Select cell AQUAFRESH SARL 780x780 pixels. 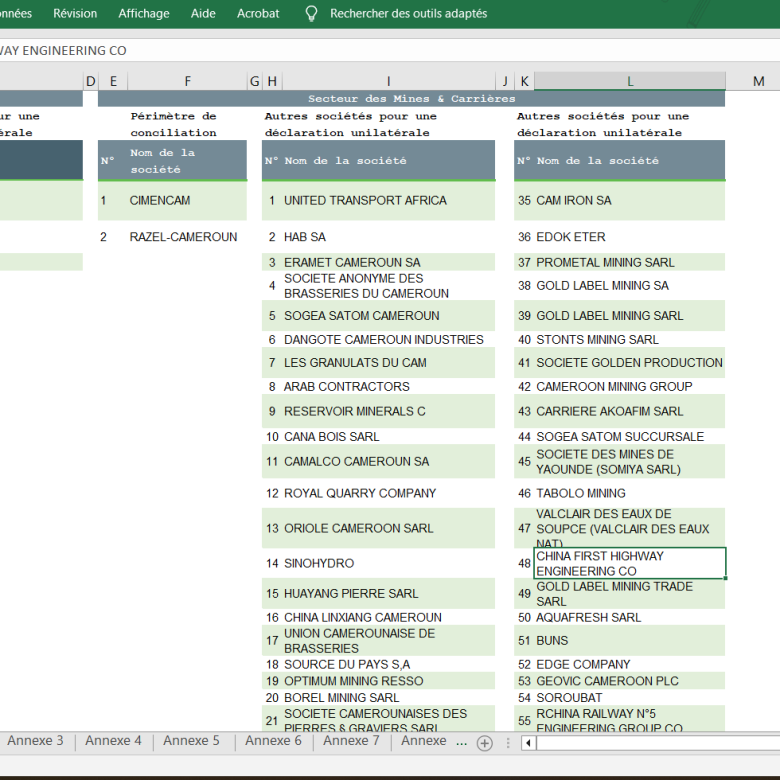[630, 617]
